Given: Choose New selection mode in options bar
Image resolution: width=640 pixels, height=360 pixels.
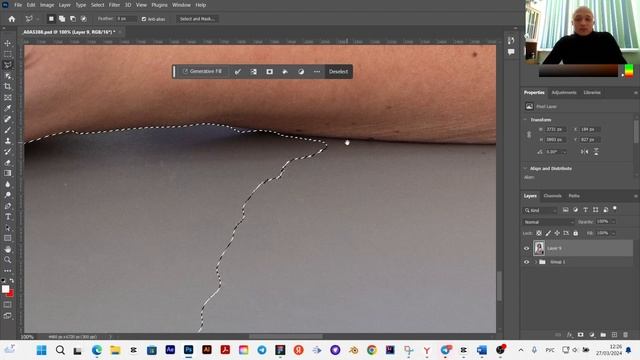Looking at the screenshot, I should click(51, 19).
